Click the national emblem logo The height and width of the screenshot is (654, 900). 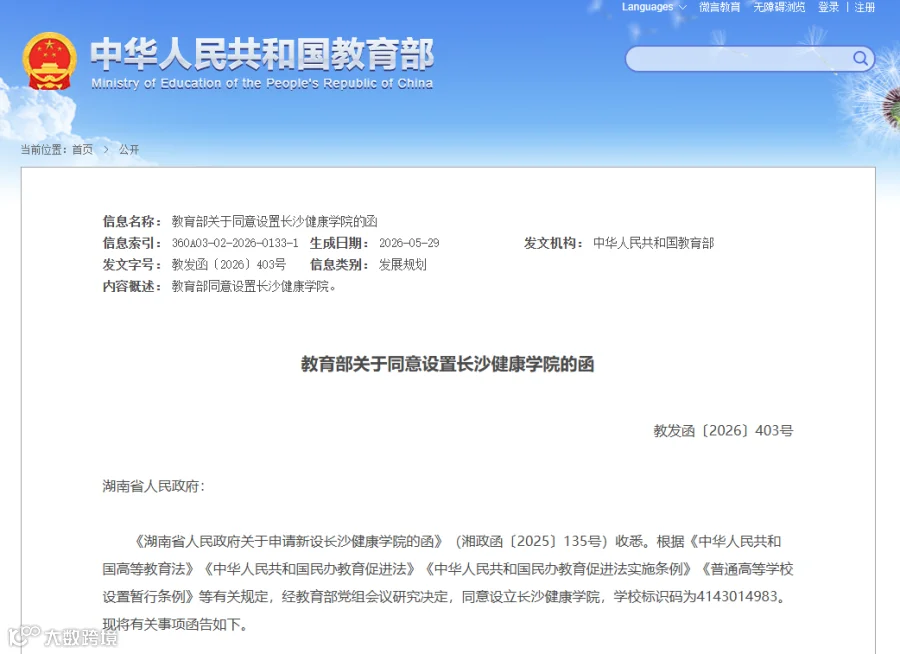pos(50,61)
